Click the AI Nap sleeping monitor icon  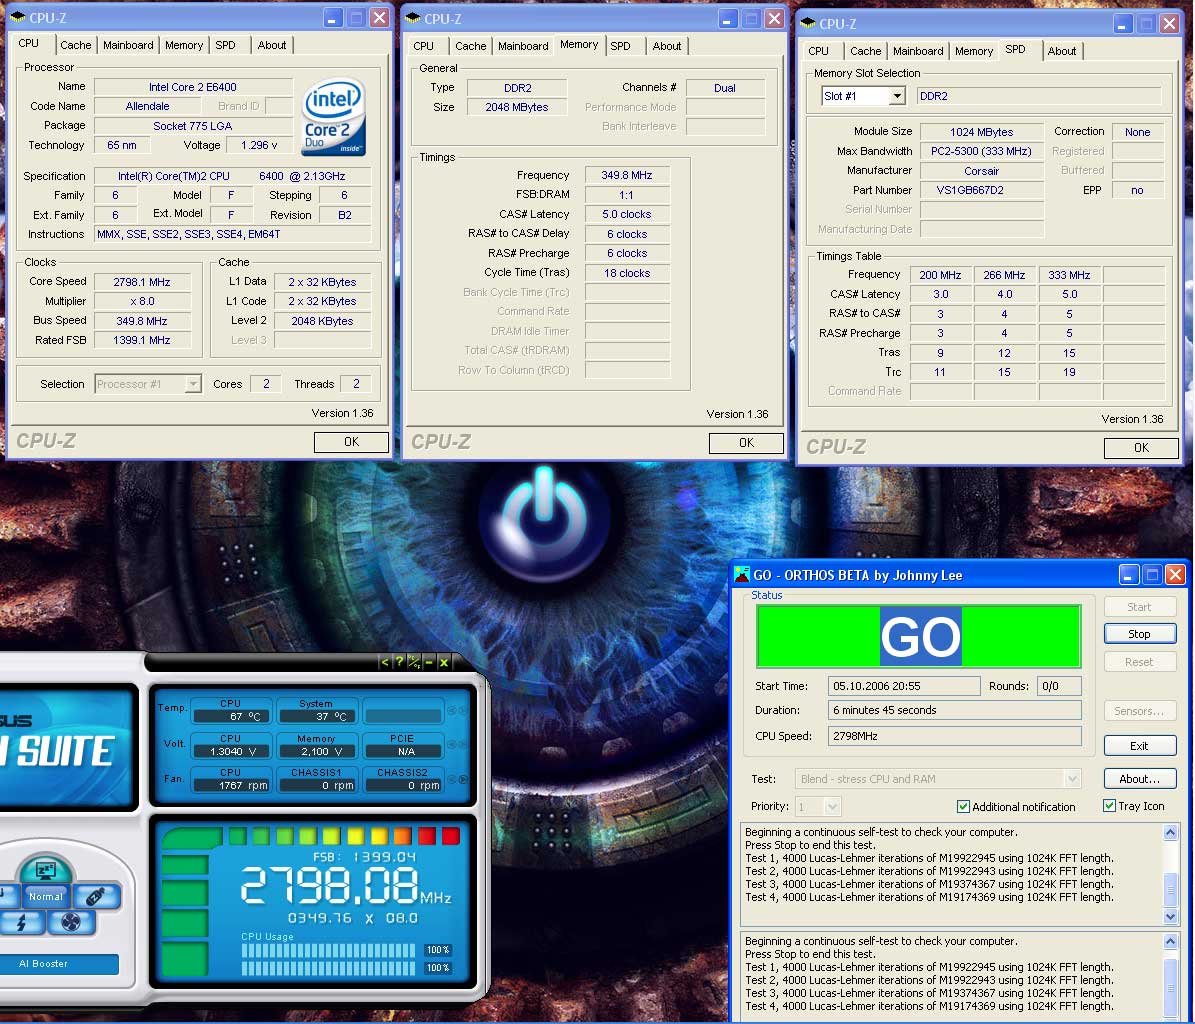pos(45,869)
